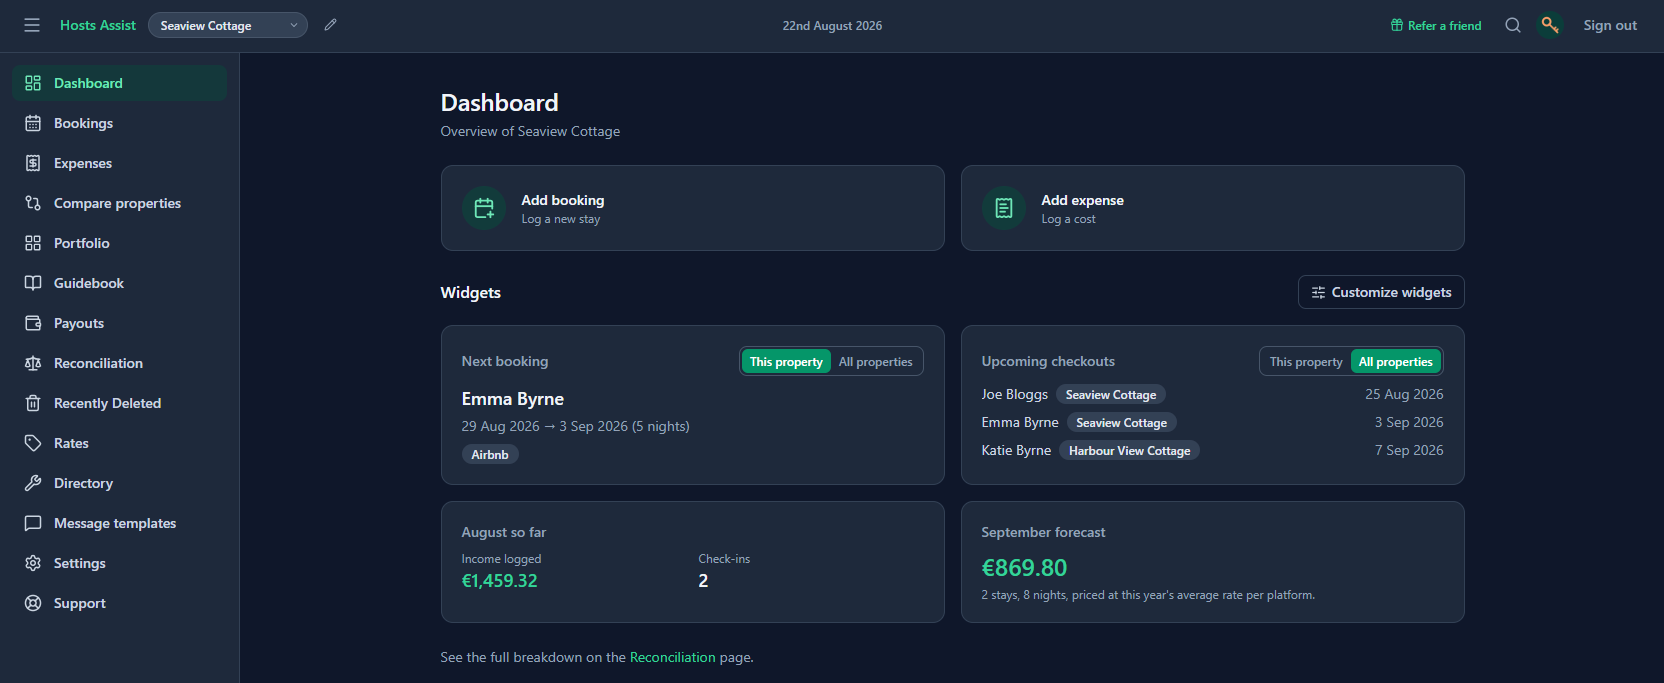The height and width of the screenshot is (683, 1664).
Task: Click Emma Byrne name in Next booking
Action: pos(513,399)
